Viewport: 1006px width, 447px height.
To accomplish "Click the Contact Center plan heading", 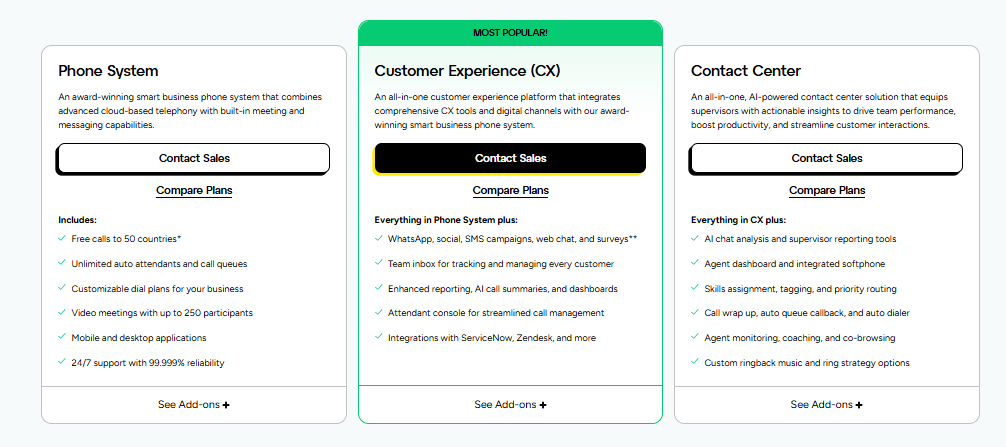I will tap(745, 71).
